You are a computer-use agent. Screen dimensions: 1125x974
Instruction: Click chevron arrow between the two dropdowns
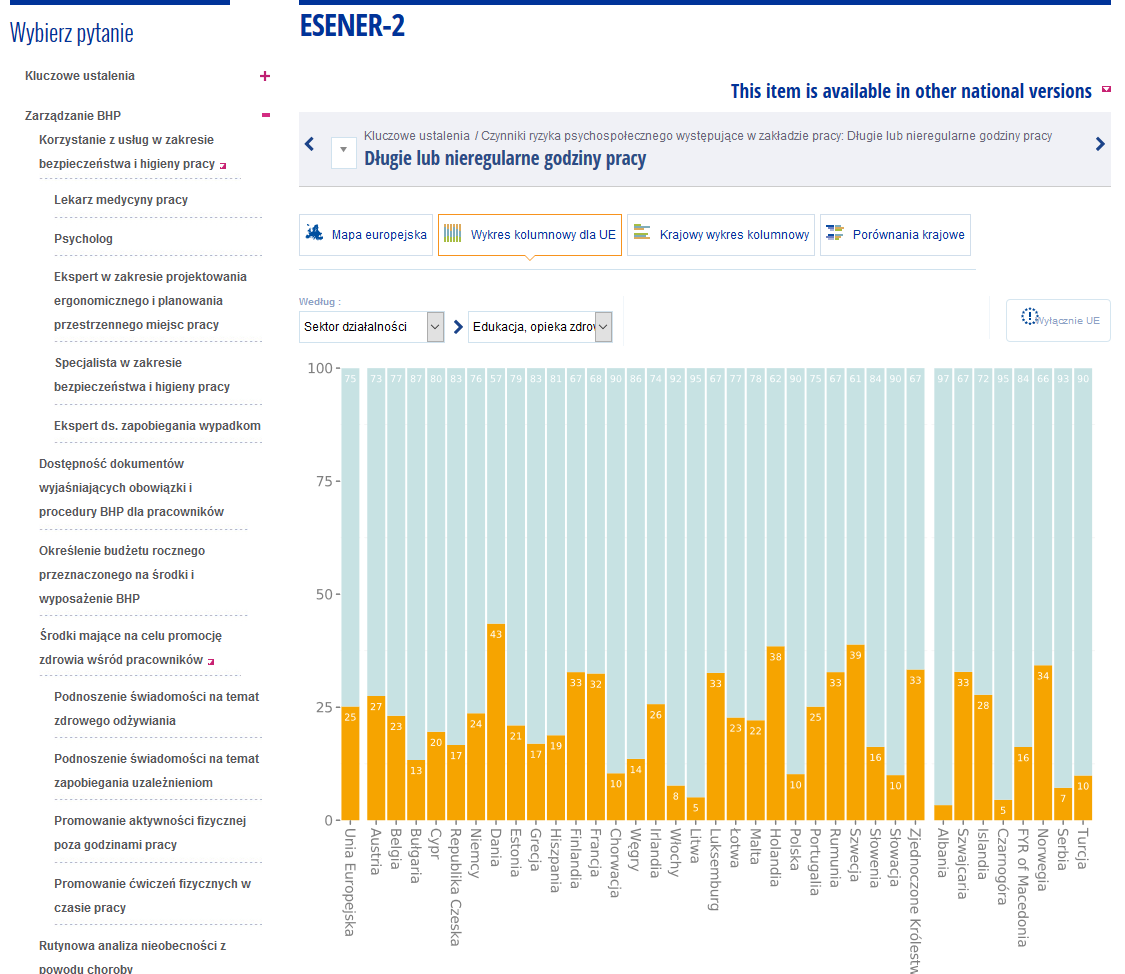458,327
